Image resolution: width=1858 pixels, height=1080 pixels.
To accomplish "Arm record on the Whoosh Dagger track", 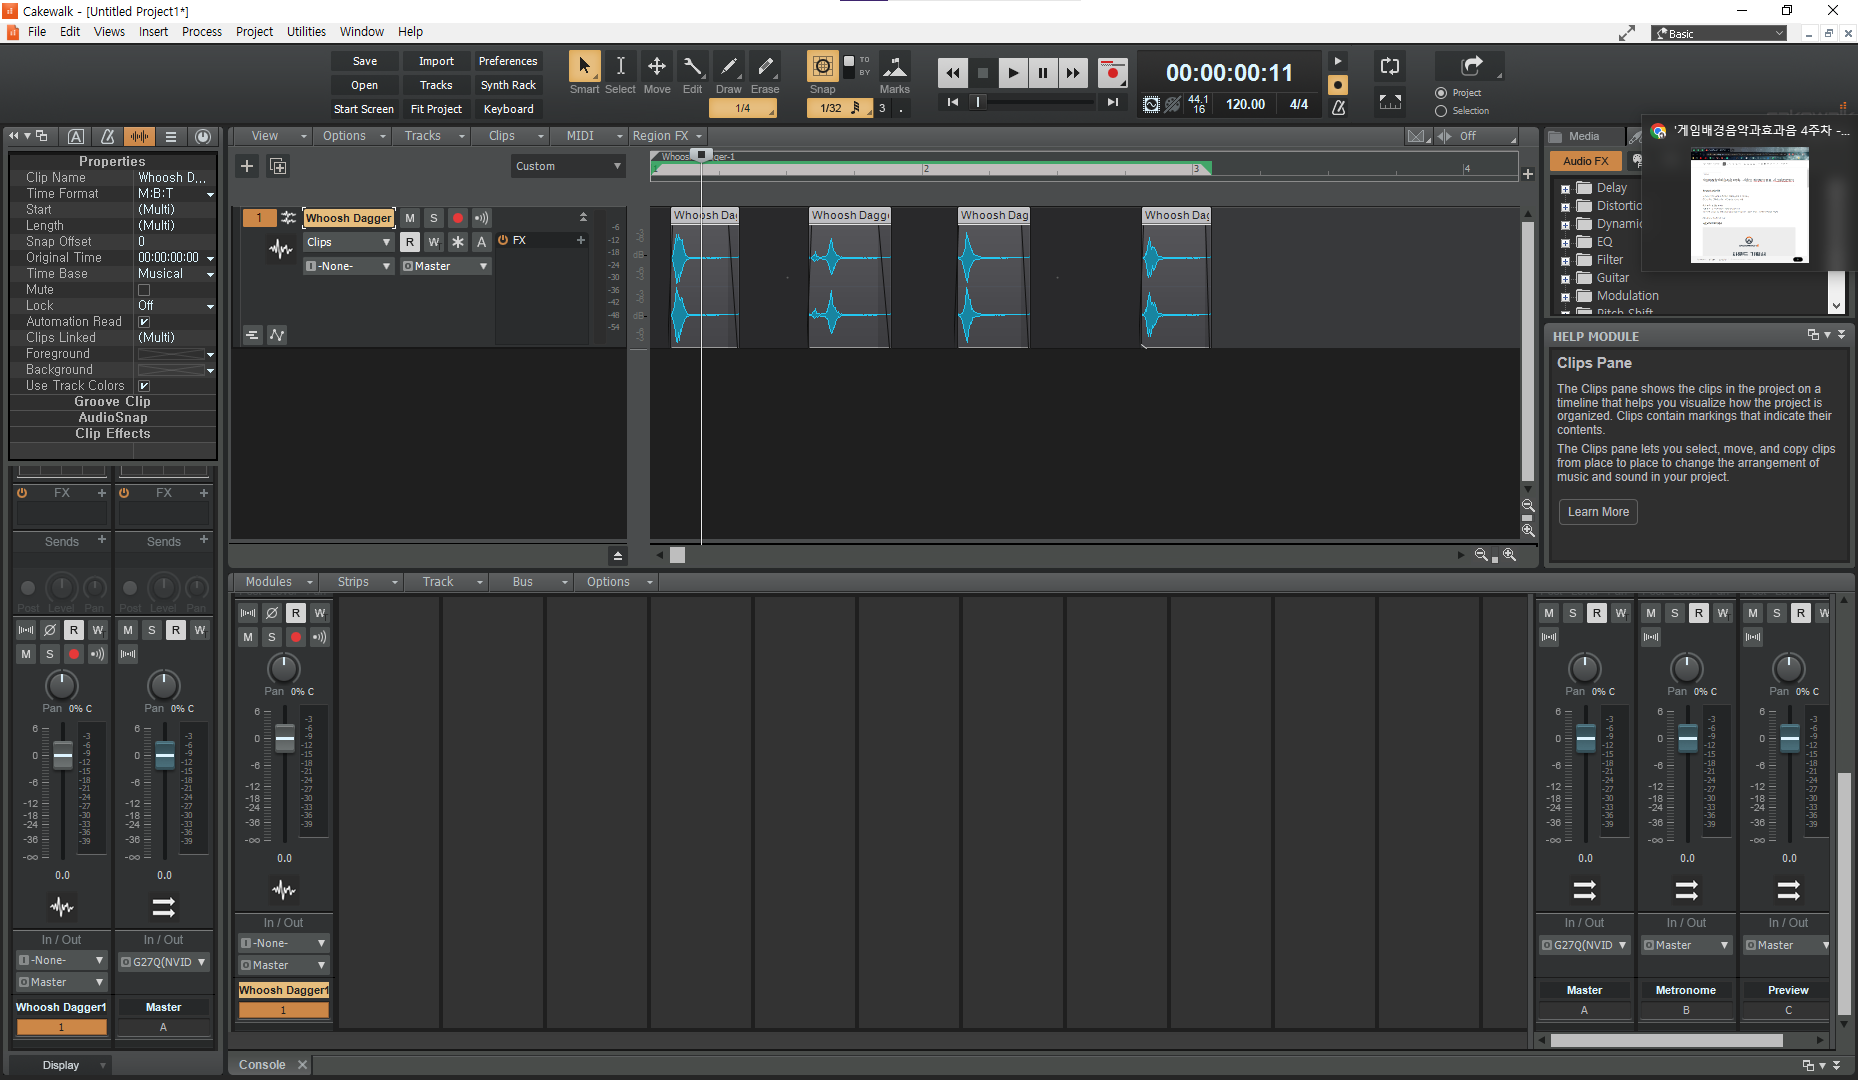I will pyautogui.click(x=458, y=218).
